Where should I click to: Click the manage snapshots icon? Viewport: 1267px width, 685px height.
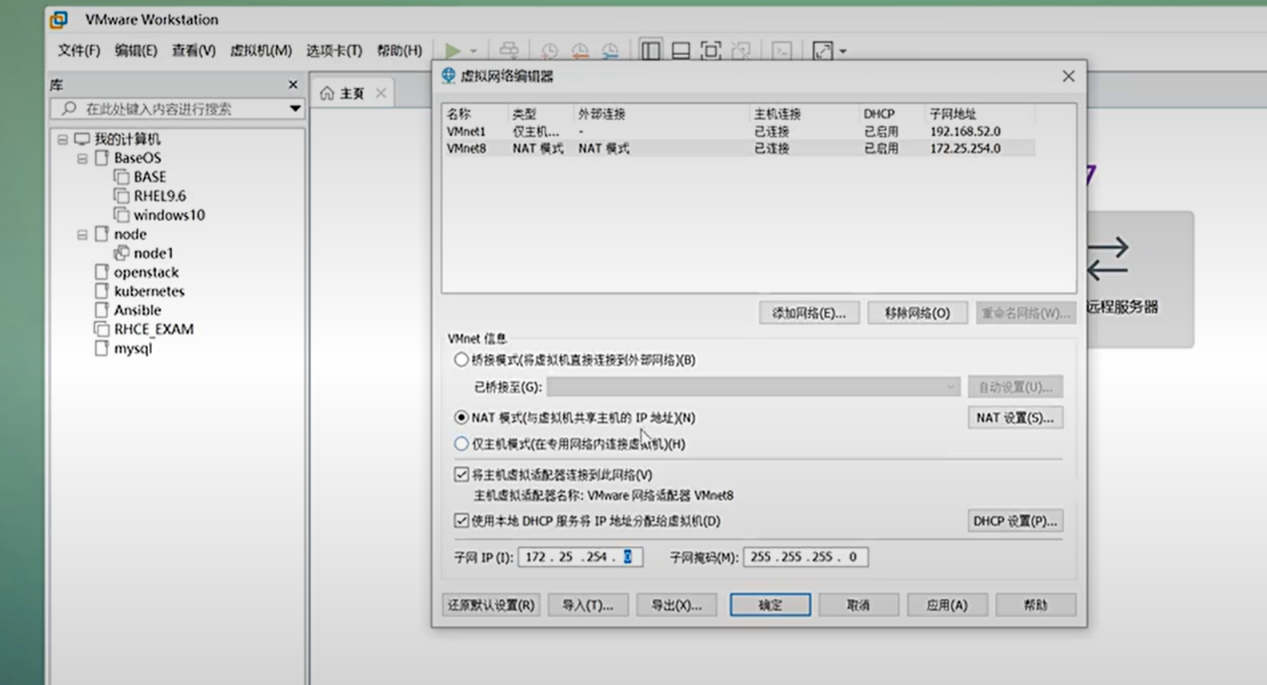click(x=610, y=51)
